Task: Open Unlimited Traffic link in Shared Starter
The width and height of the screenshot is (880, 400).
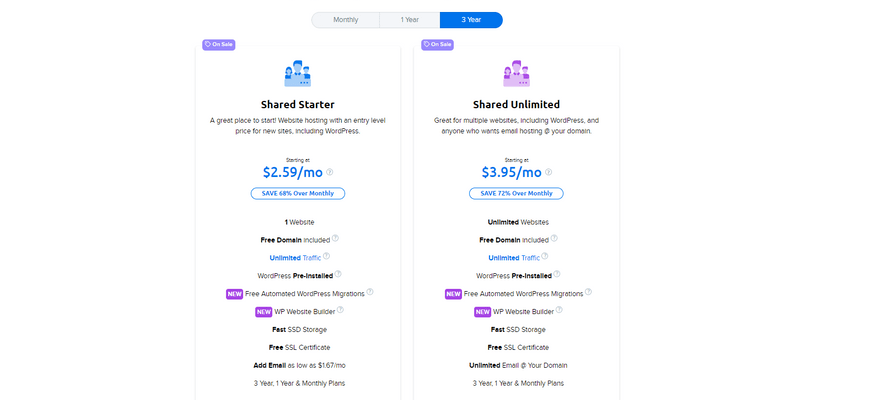Action: [295, 258]
